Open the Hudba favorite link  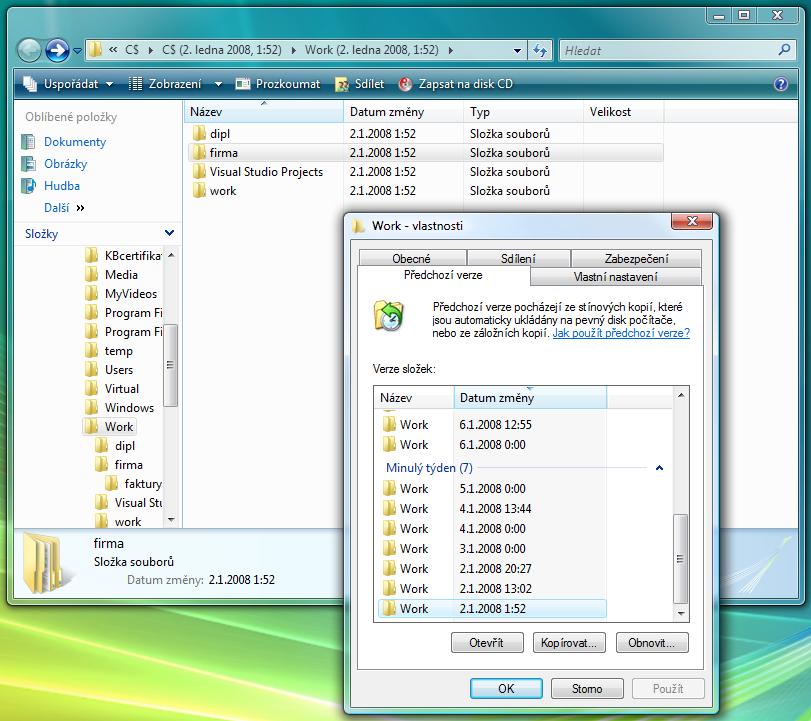[62, 186]
